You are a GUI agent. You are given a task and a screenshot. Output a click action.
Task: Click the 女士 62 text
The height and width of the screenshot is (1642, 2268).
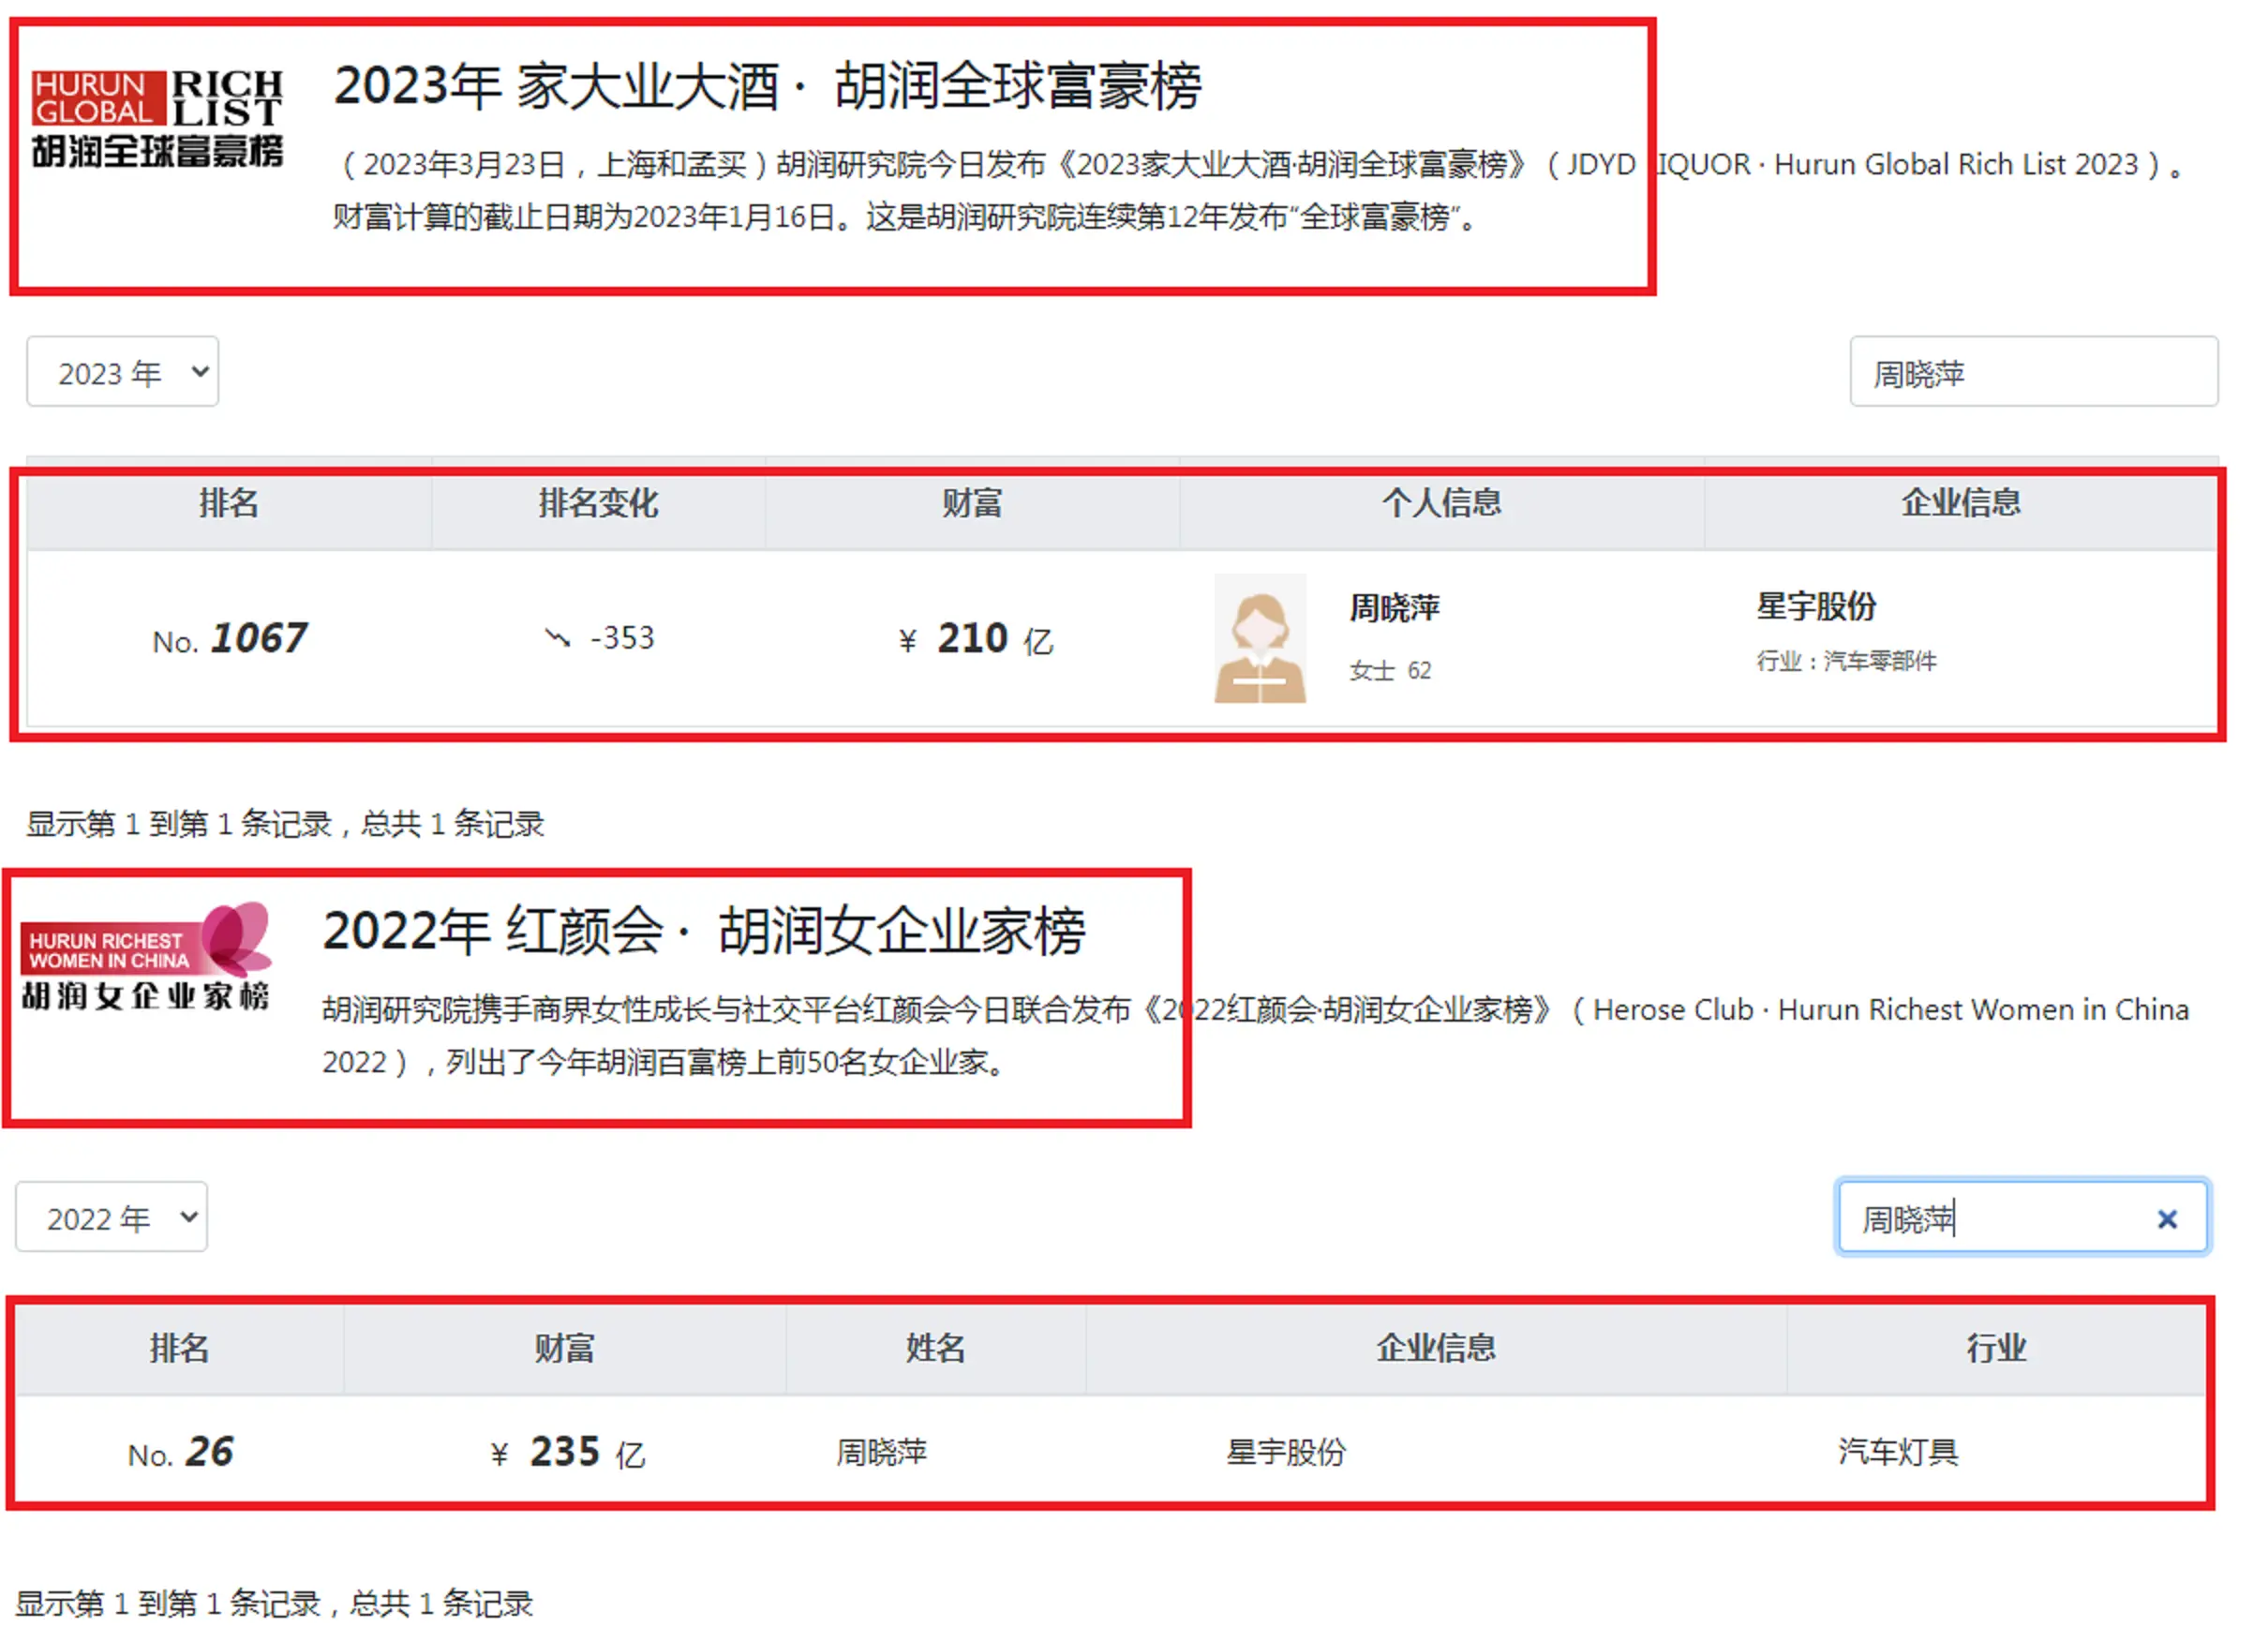click(1390, 671)
